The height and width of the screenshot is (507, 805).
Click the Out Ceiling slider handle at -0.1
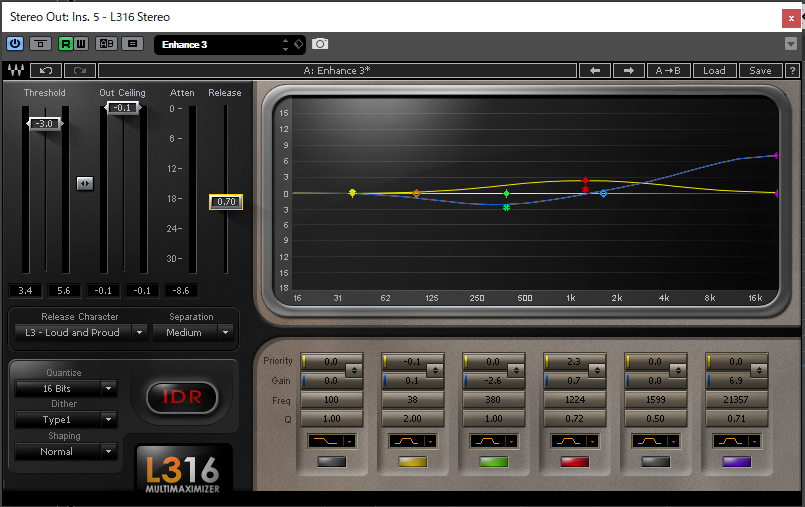(122, 108)
